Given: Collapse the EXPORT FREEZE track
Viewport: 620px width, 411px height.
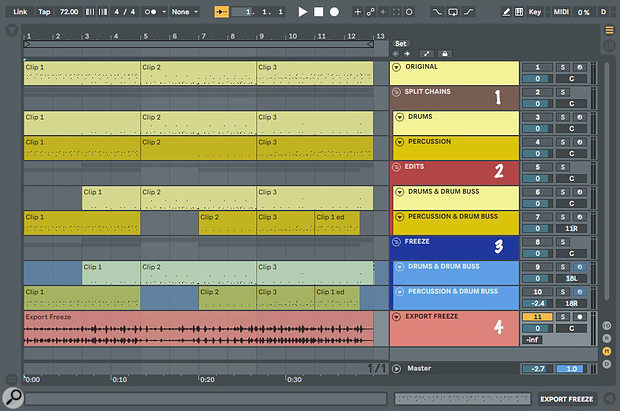Looking at the screenshot, I should [x=396, y=316].
